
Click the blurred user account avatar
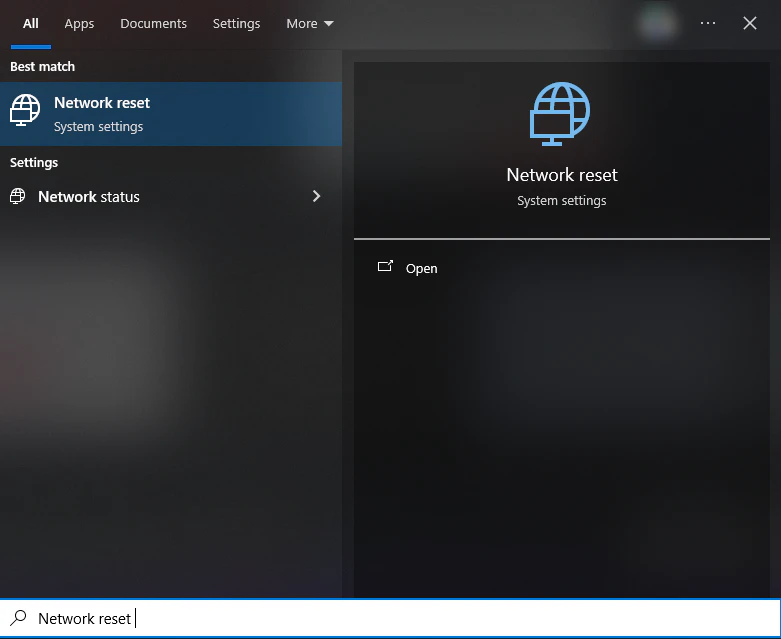[657, 23]
